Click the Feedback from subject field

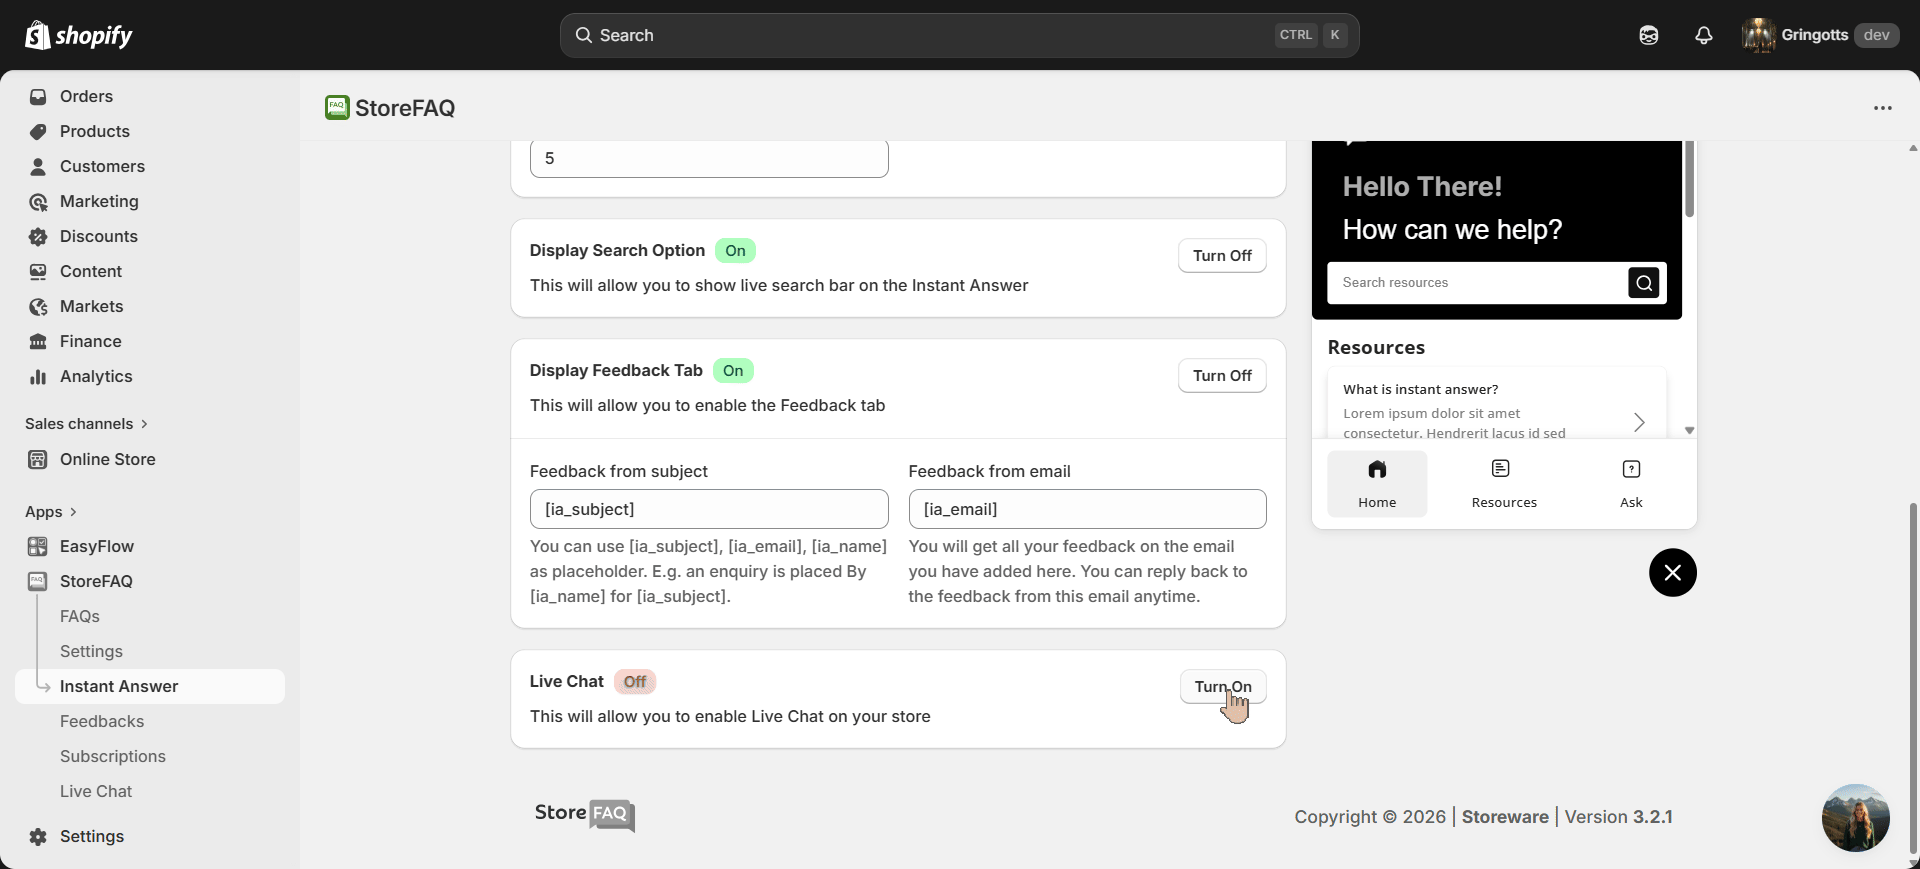tap(709, 509)
